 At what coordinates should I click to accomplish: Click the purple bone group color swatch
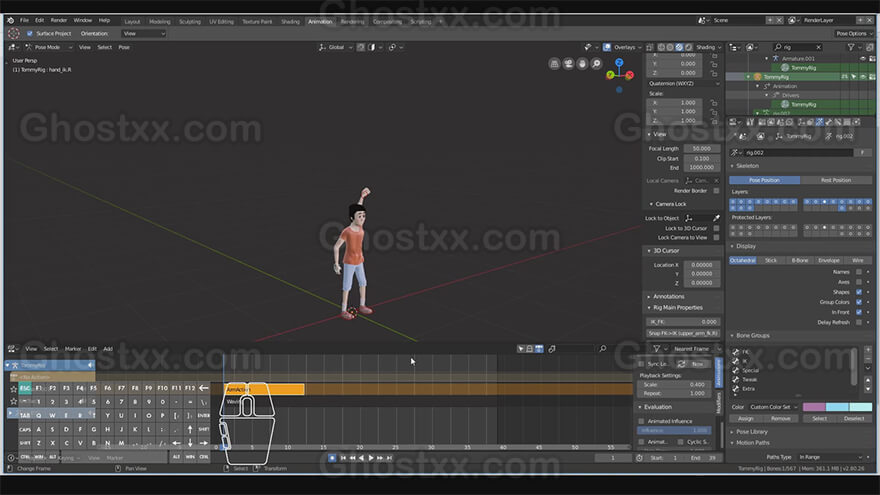point(814,407)
